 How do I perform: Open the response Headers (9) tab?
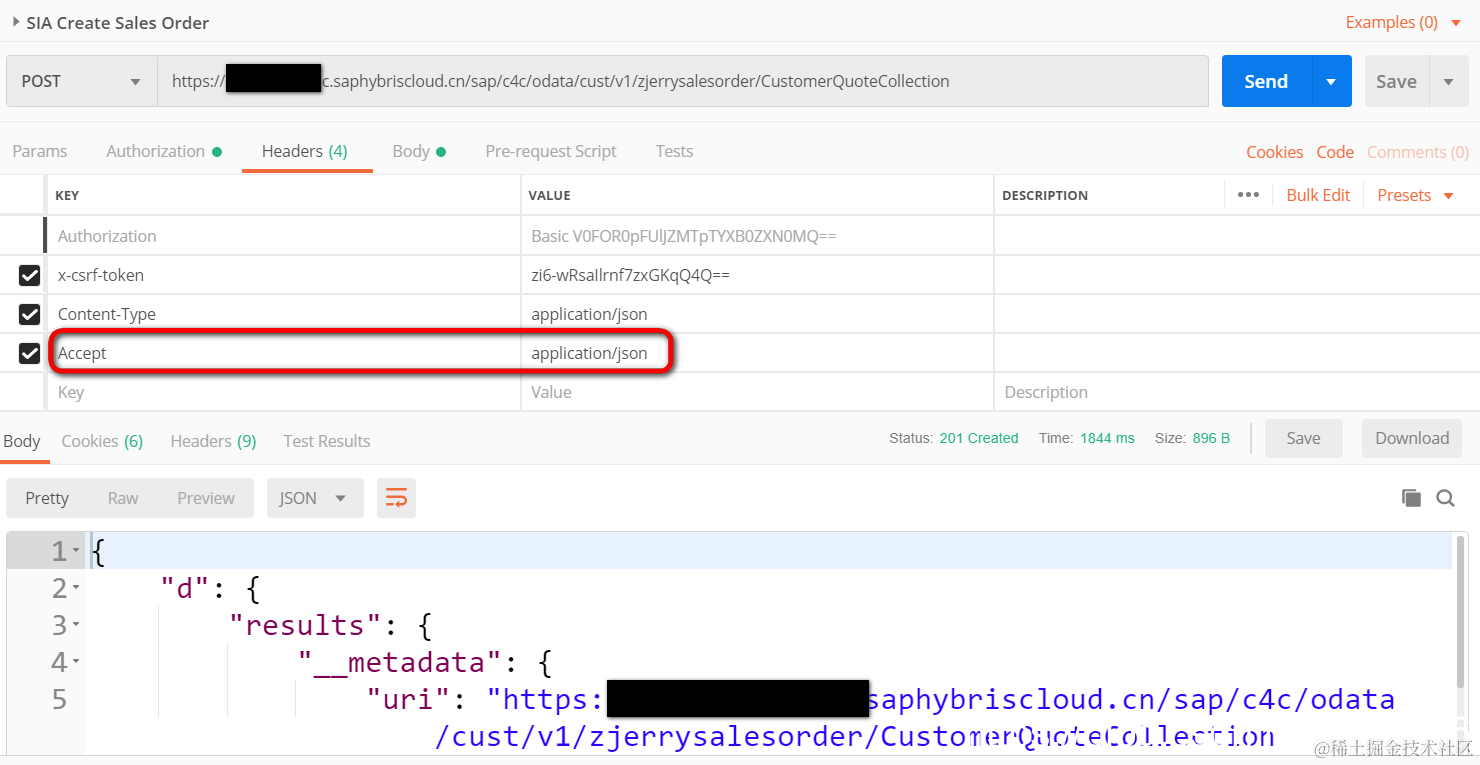[213, 441]
